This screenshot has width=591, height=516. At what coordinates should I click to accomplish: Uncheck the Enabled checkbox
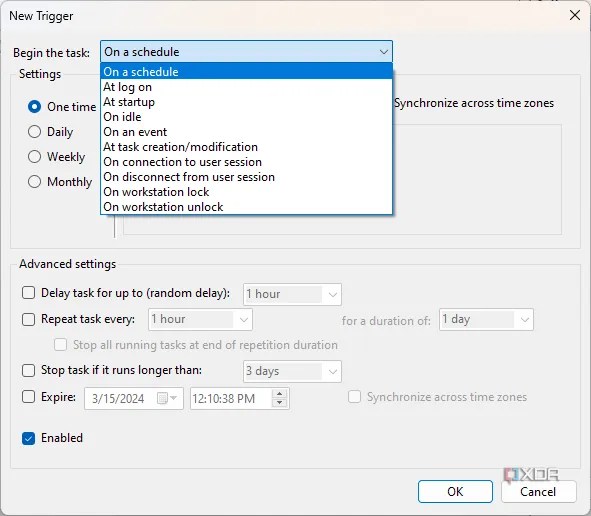click(x=28, y=438)
